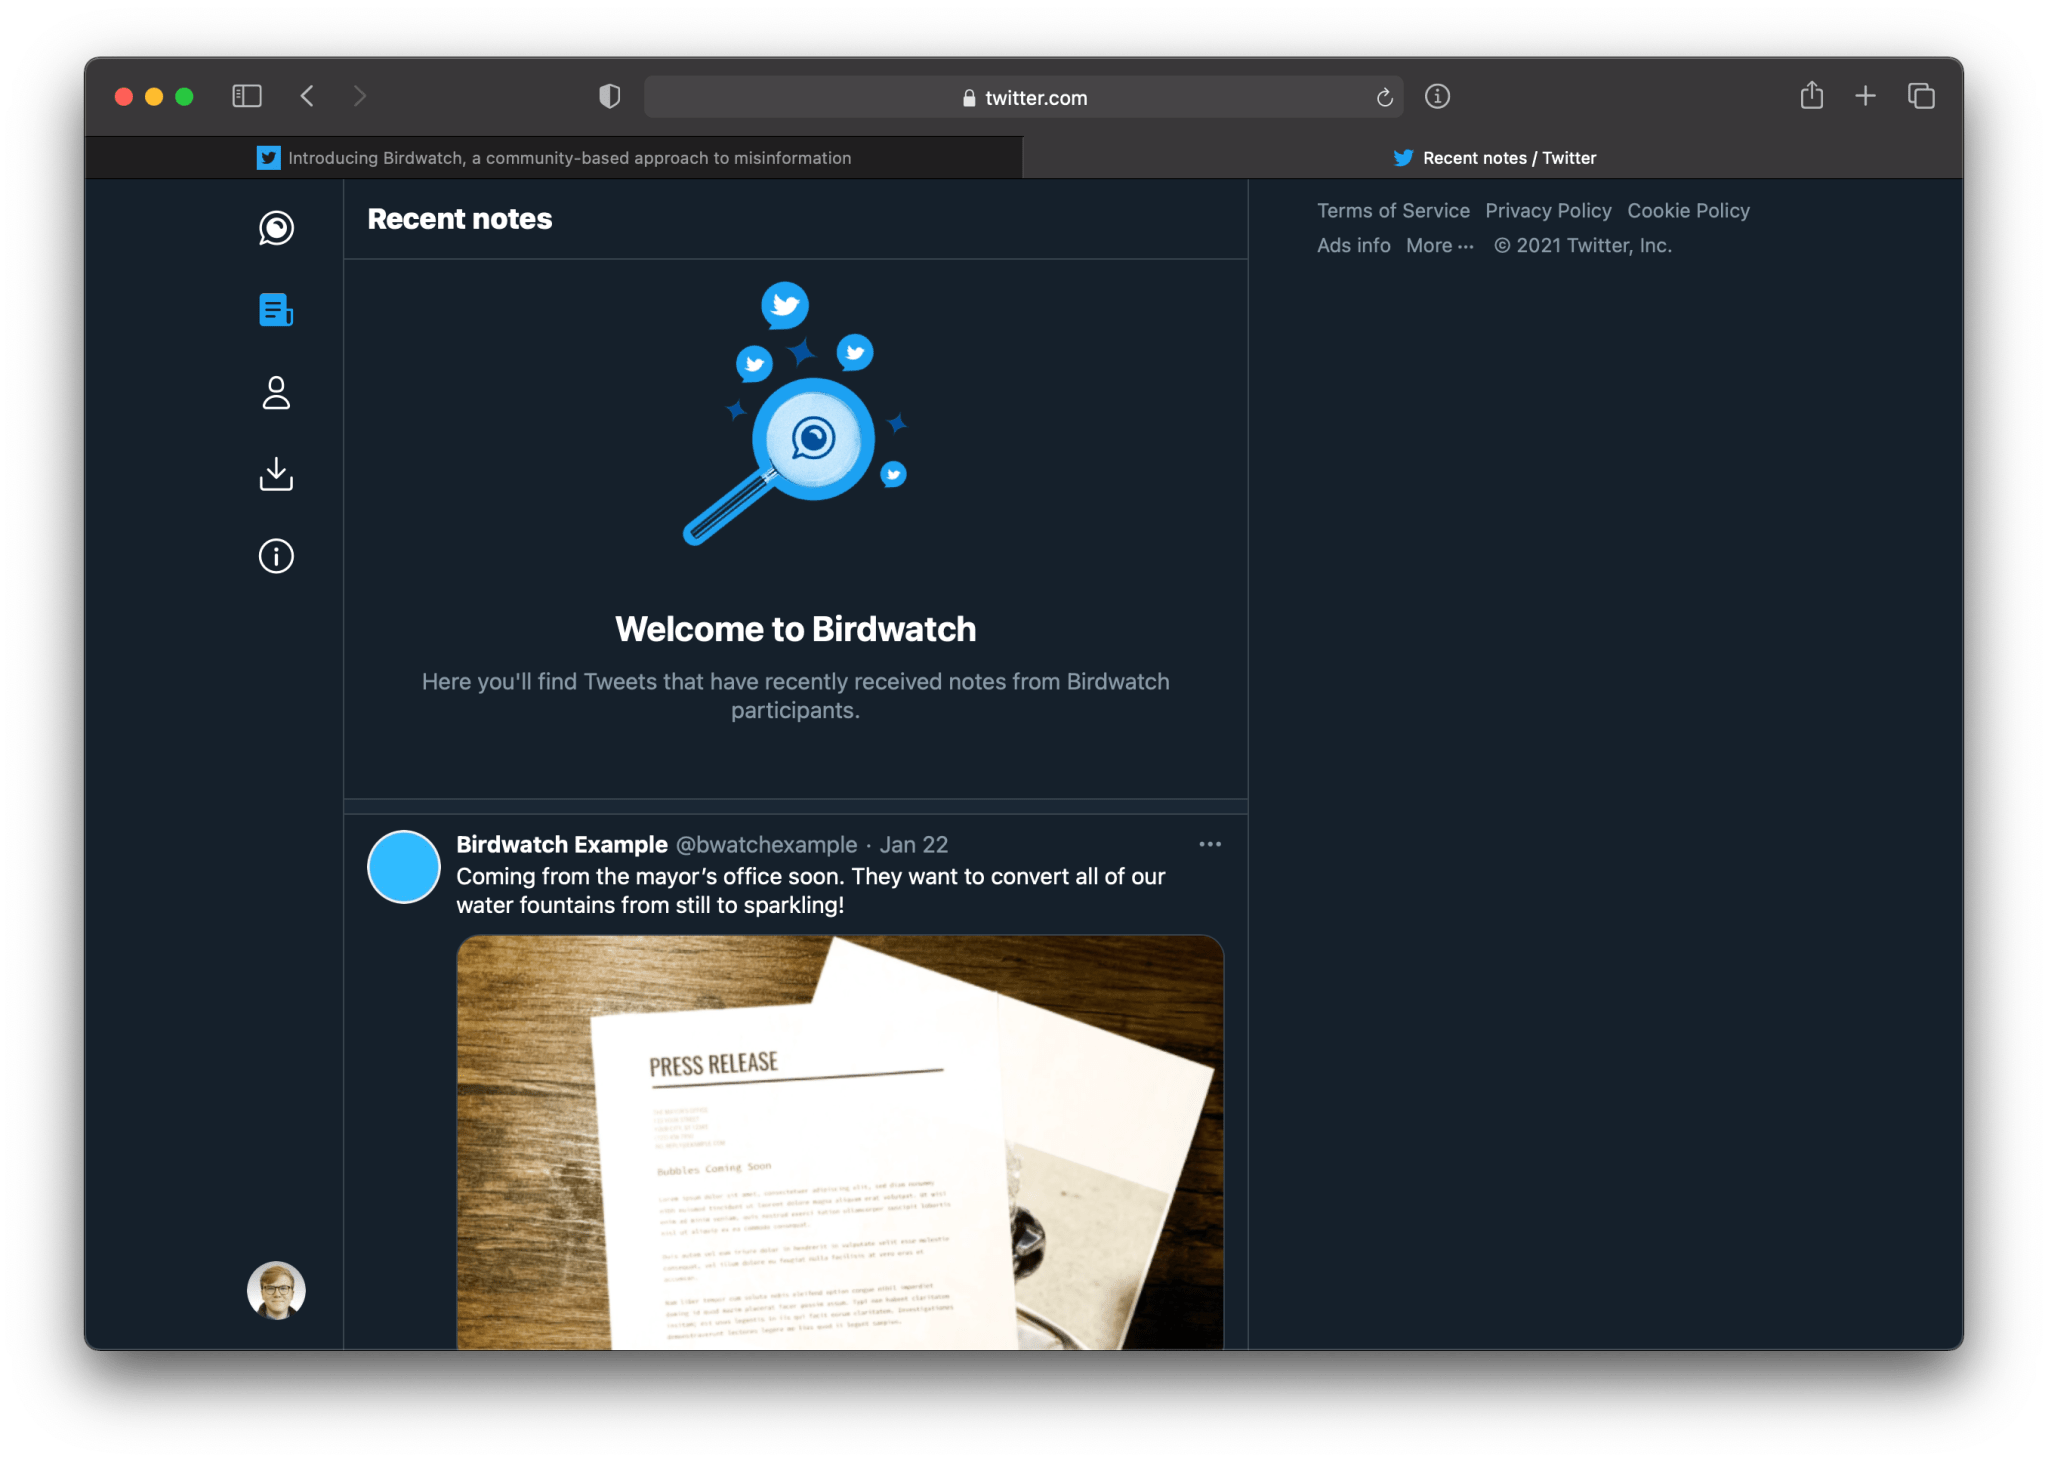
Task: Open the Safari share icon
Action: click(1811, 96)
